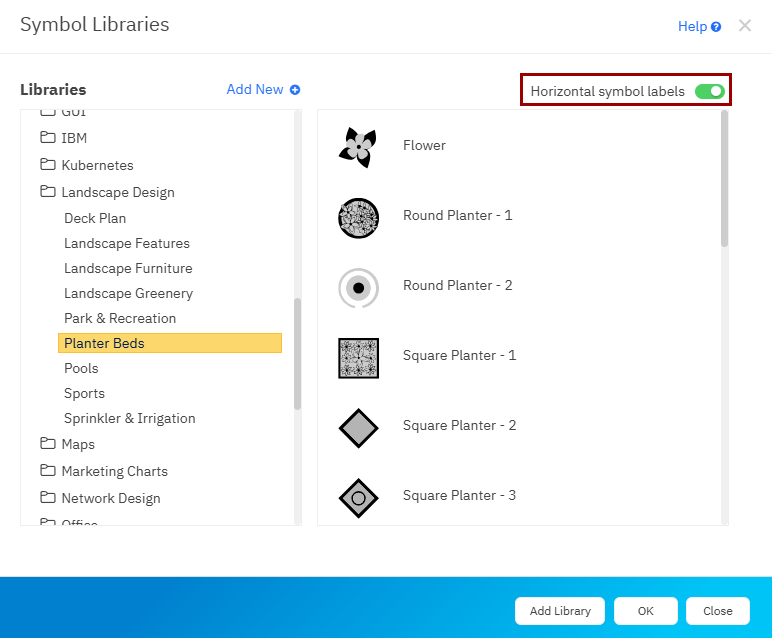Click the Help question mark icon
Viewport: 772px width, 638px height.
click(716, 27)
